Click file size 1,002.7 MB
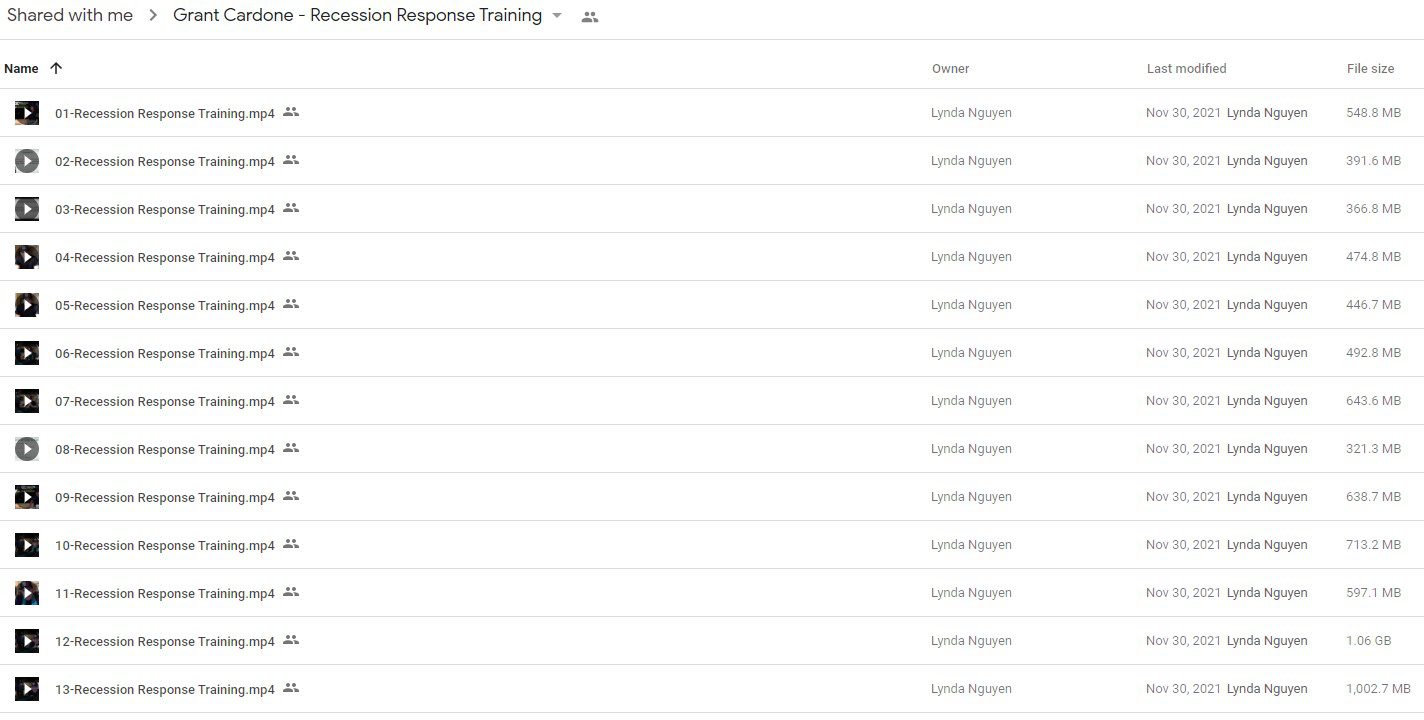The width and height of the screenshot is (1424, 720). [x=1378, y=689]
